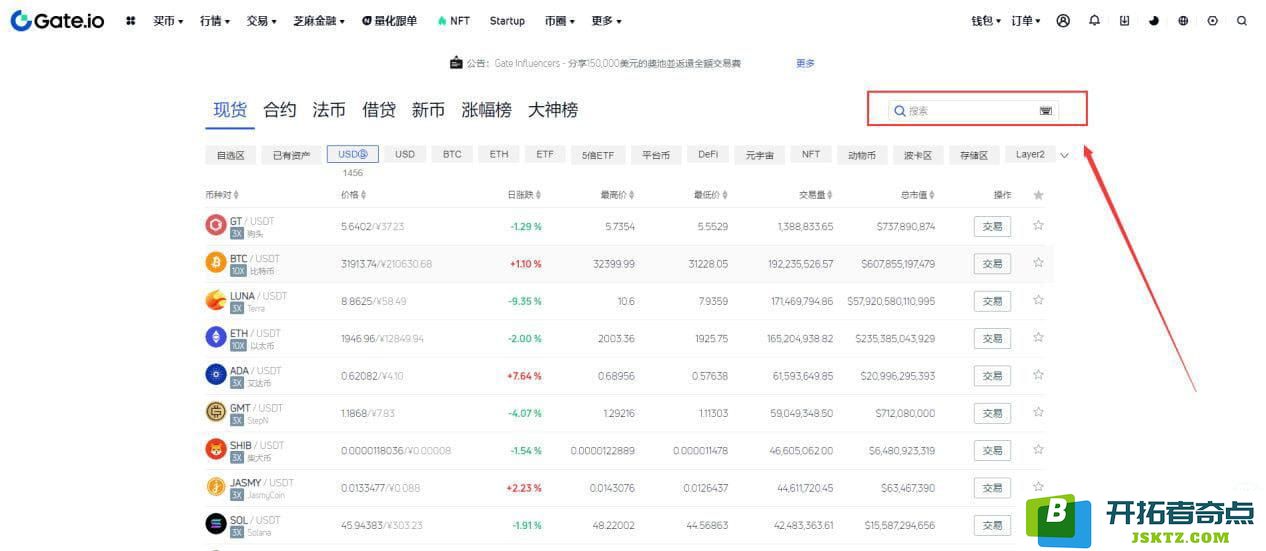Viewport: 1266px width, 551px height.
Task: Click 交易 button for the SOL/USDT row
Action: click(x=992, y=525)
